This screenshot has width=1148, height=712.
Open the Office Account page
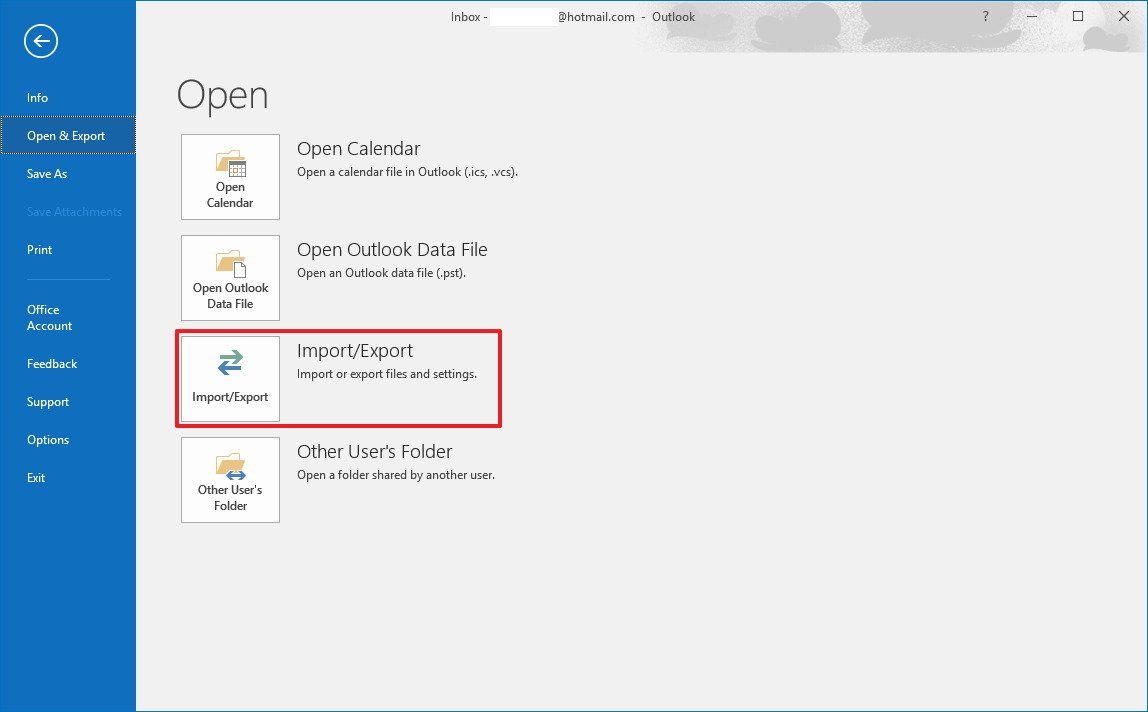click(x=49, y=317)
